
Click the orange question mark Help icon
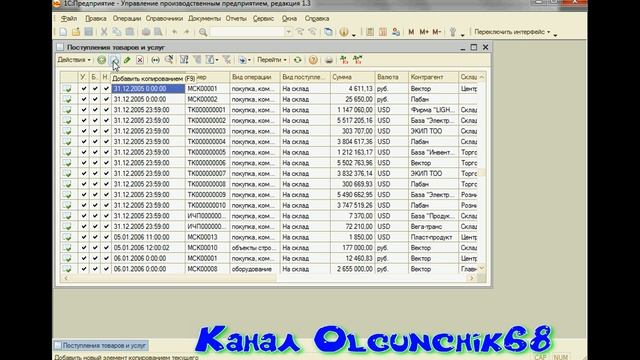pyautogui.click(x=313, y=60)
